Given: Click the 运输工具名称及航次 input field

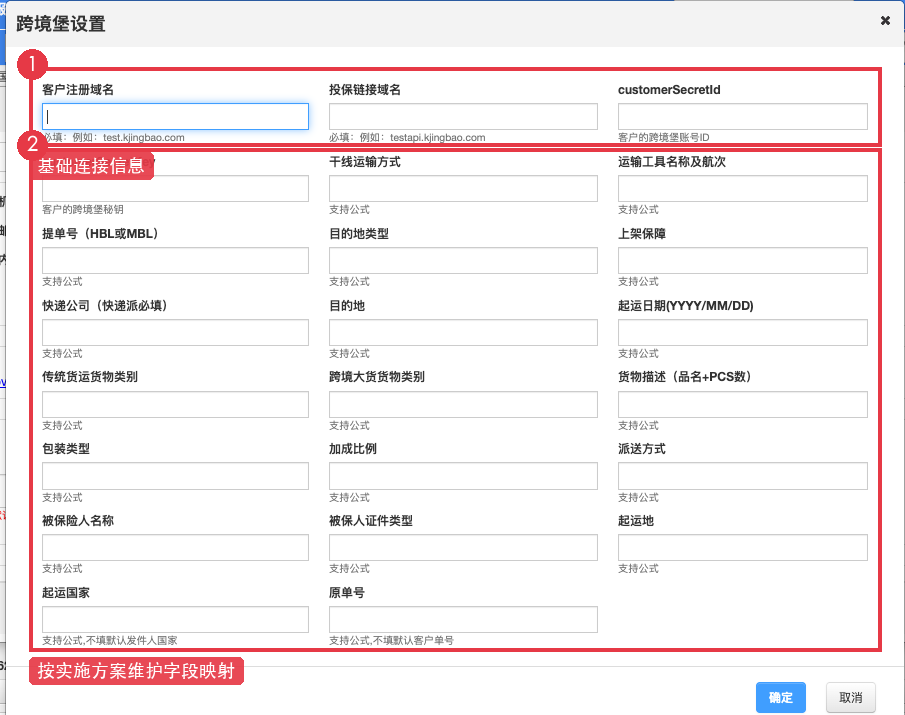Looking at the screenshot, I should 742,189.
